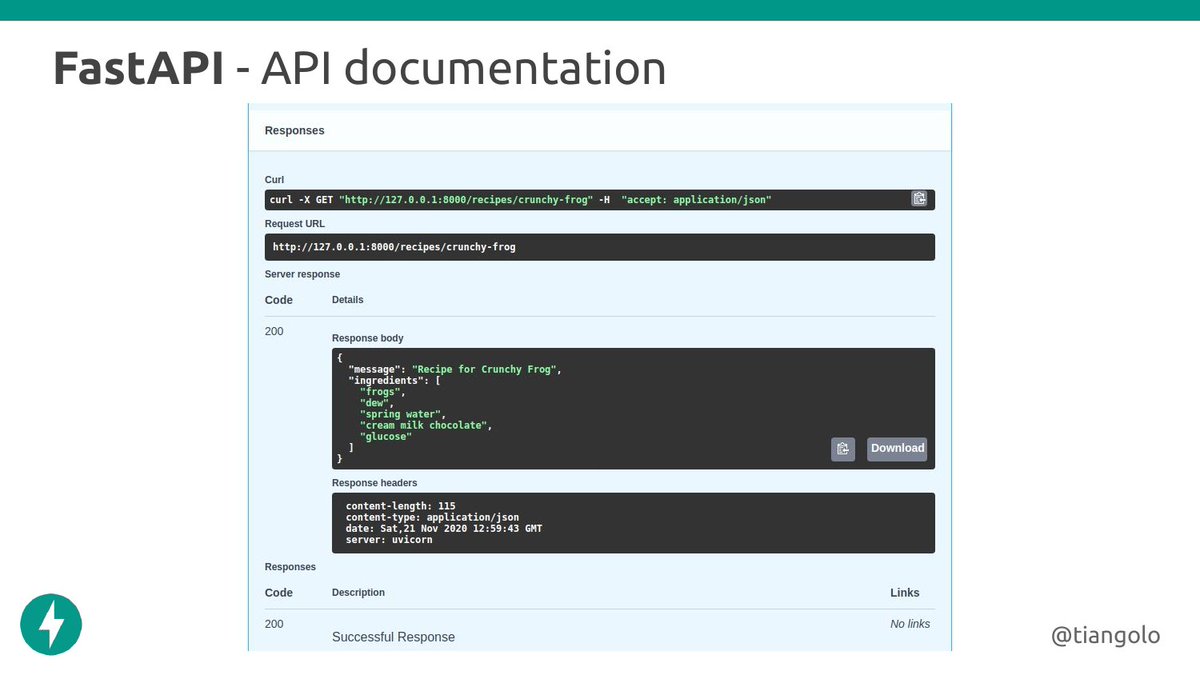This screenshot has height=675, width=1200.
Task: Select the date header line
Action: tap(444, 528)
